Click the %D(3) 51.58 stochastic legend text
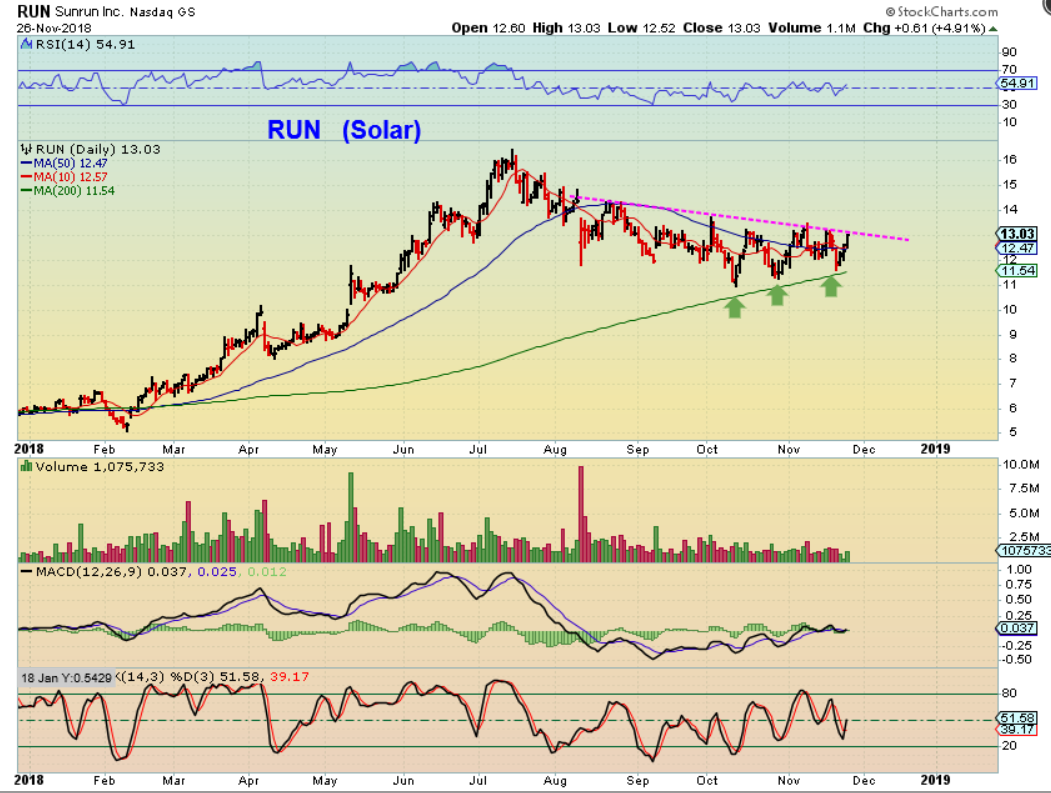 point(213,677)
